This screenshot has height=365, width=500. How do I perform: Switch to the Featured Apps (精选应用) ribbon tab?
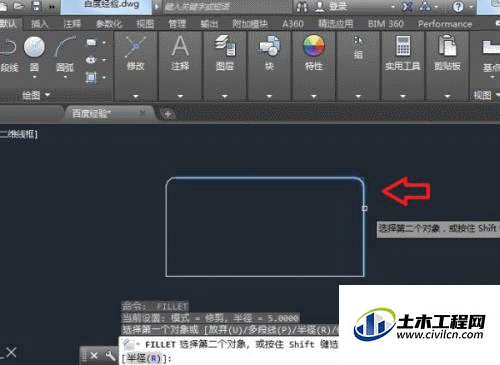click(336, 24)
